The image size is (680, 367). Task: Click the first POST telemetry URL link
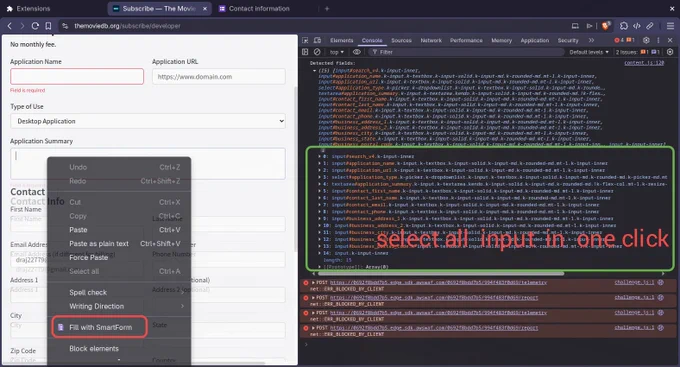(x=438, y=282)
